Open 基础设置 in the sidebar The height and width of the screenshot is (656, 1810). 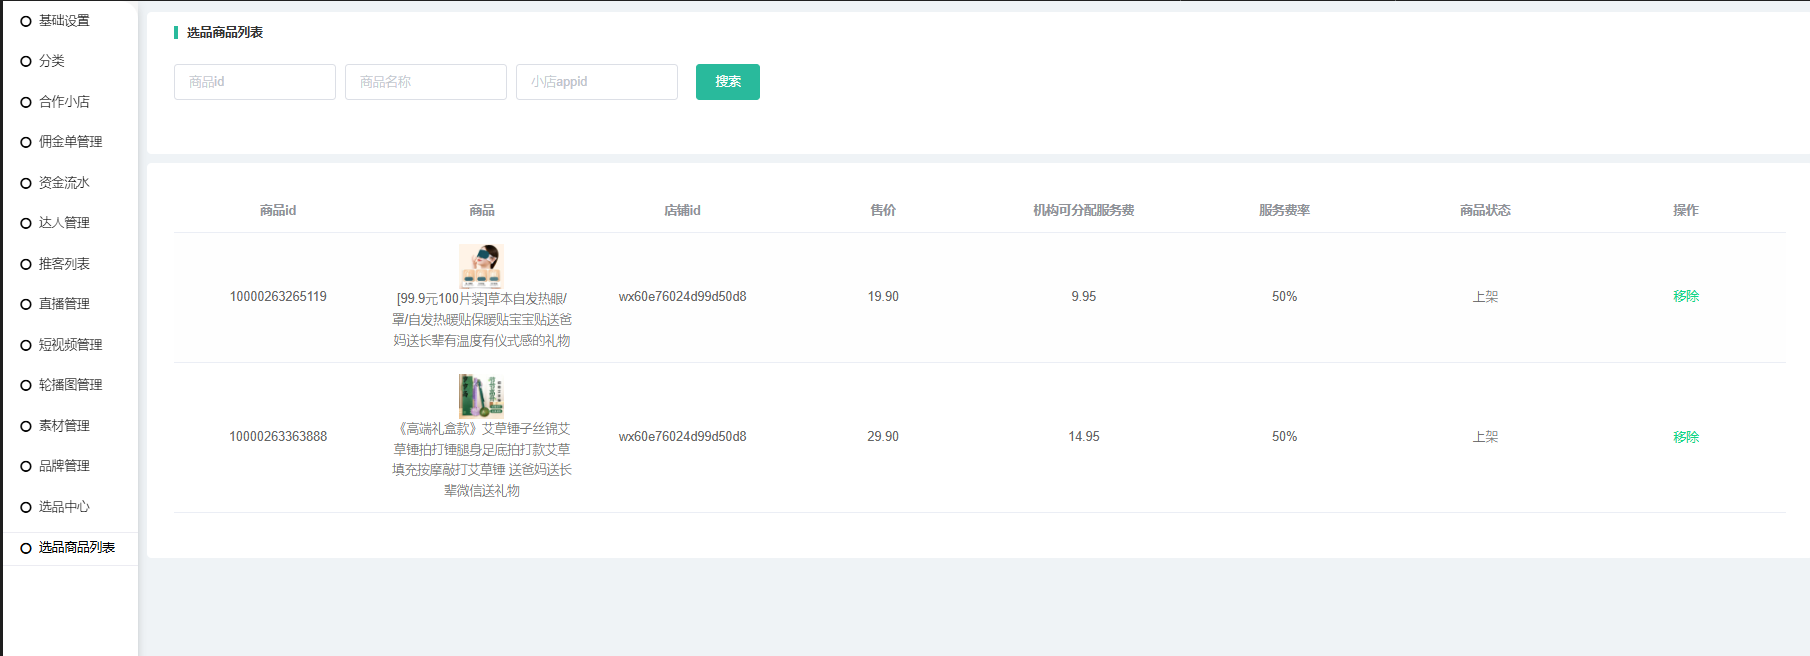point(64,21)
